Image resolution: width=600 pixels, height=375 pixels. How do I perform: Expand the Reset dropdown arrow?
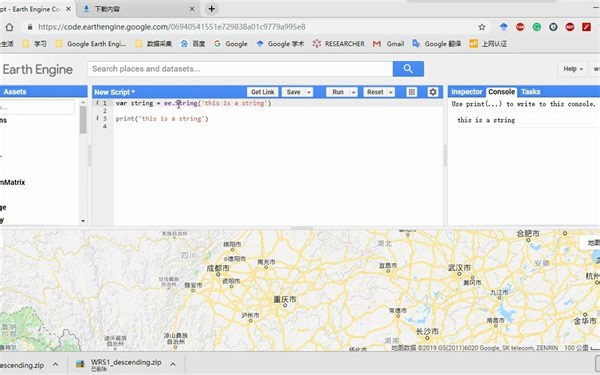[391, 92]
